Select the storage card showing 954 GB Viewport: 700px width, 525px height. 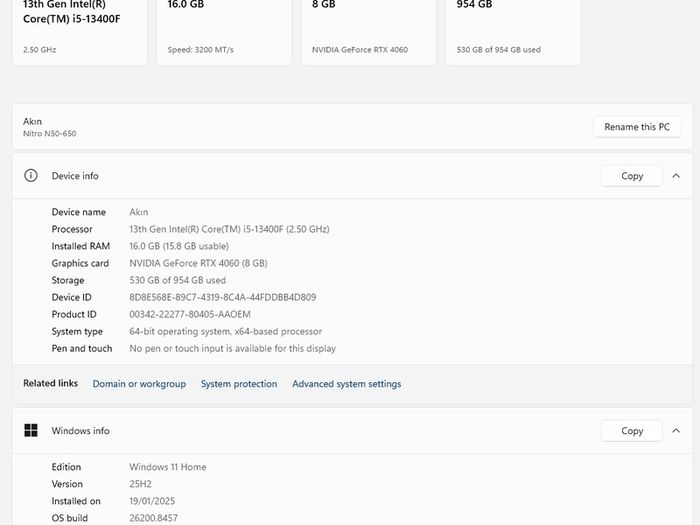point(513,31)
